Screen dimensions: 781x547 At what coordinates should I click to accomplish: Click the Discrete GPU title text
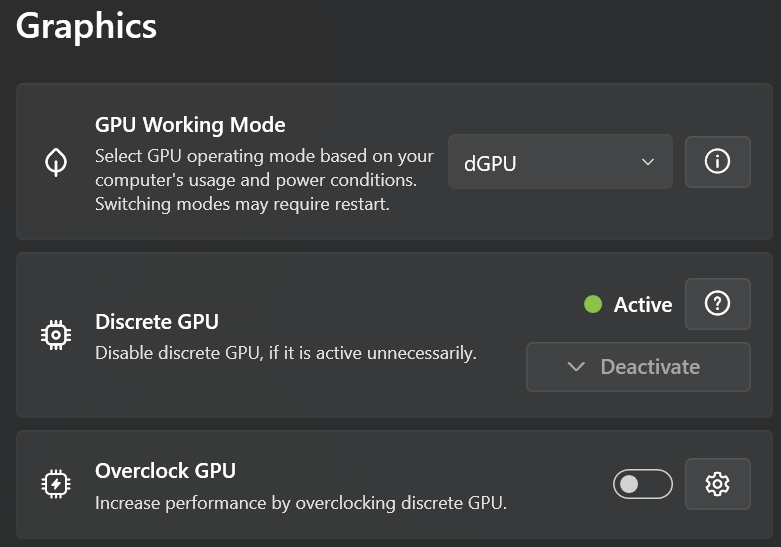157,321
